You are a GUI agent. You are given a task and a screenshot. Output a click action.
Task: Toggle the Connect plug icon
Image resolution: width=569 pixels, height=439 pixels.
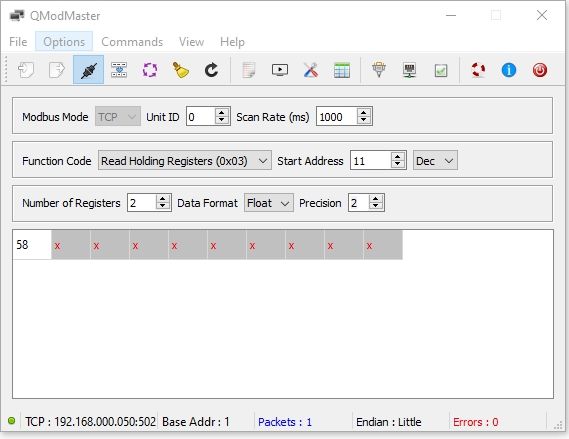88,70
